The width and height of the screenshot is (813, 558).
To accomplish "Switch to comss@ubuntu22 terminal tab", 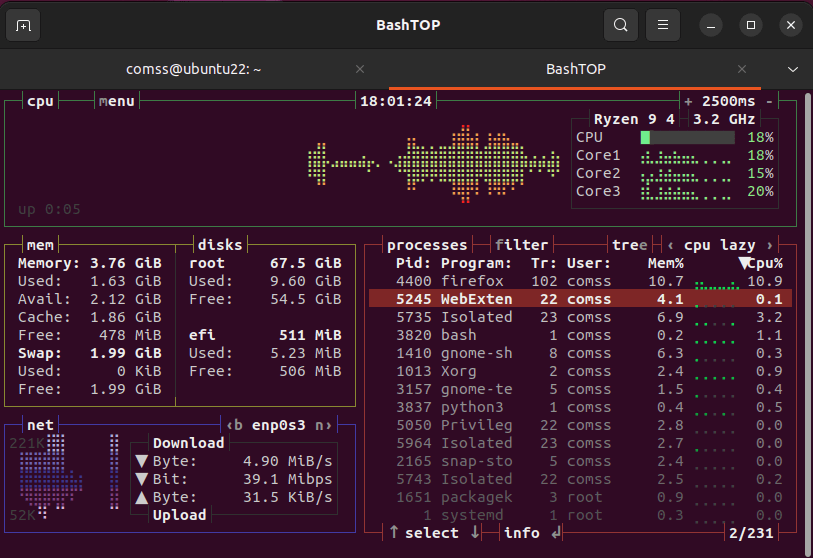I will coord(193,69).
